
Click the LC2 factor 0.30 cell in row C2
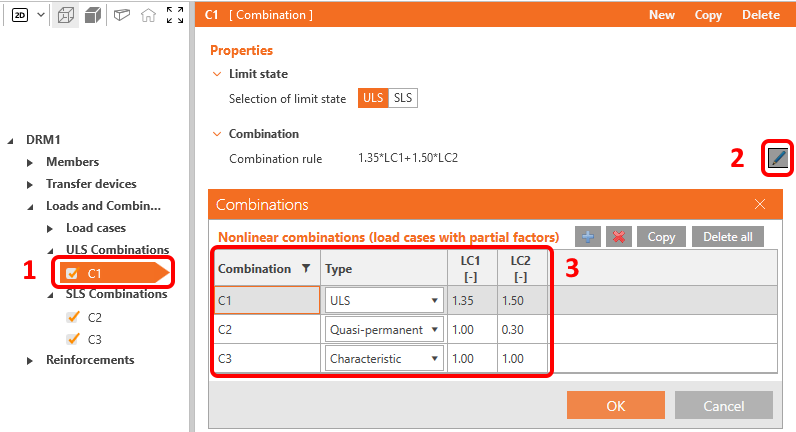(x=523, y=329)
